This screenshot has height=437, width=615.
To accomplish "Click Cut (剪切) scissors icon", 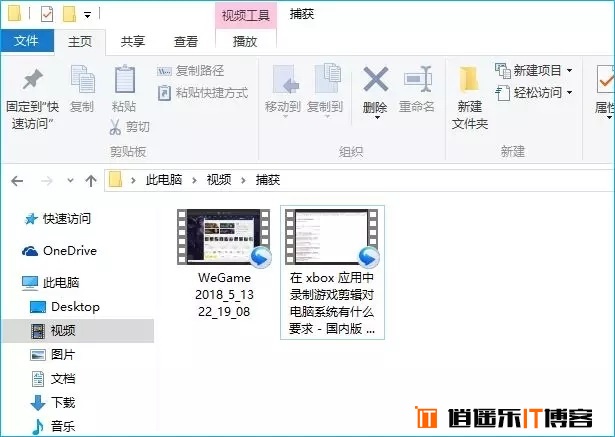I will coord(115,127).
